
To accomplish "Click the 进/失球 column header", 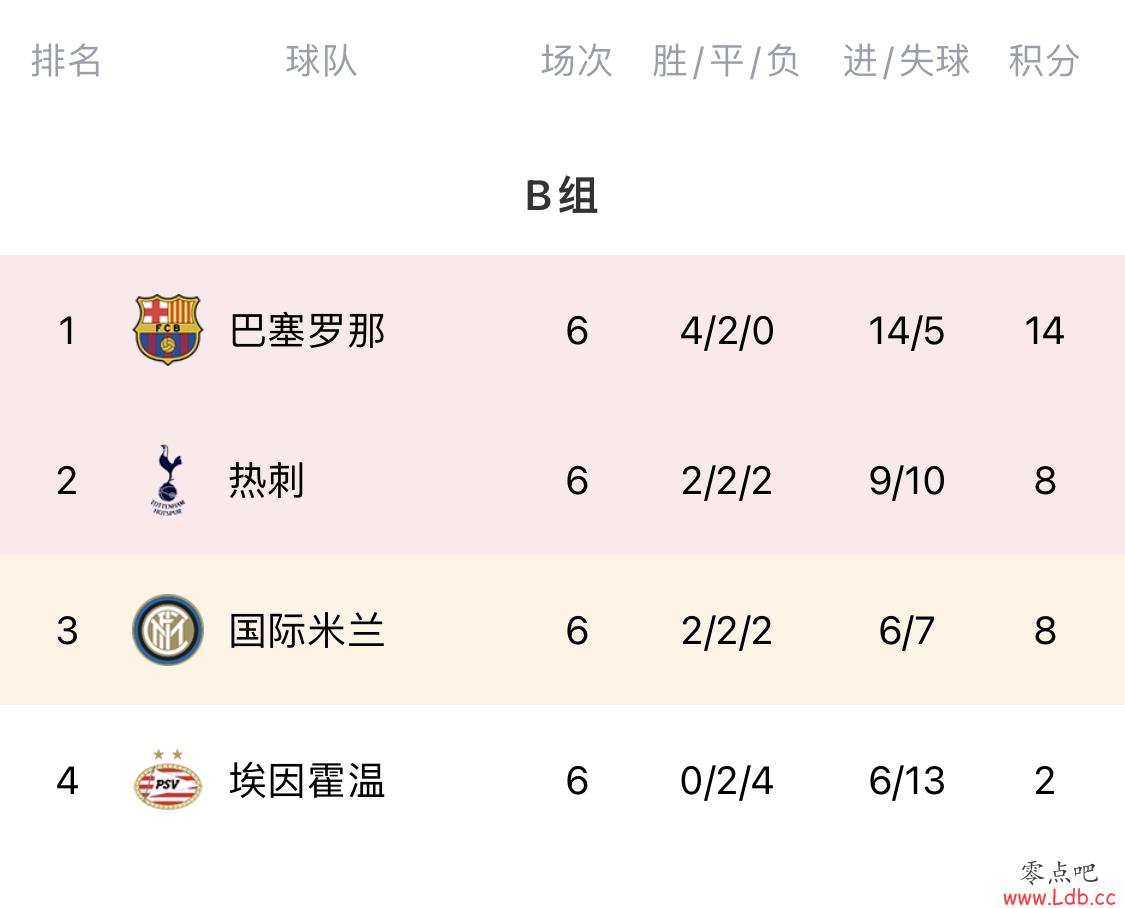I will pyautogui.click(x=906, y=61).
